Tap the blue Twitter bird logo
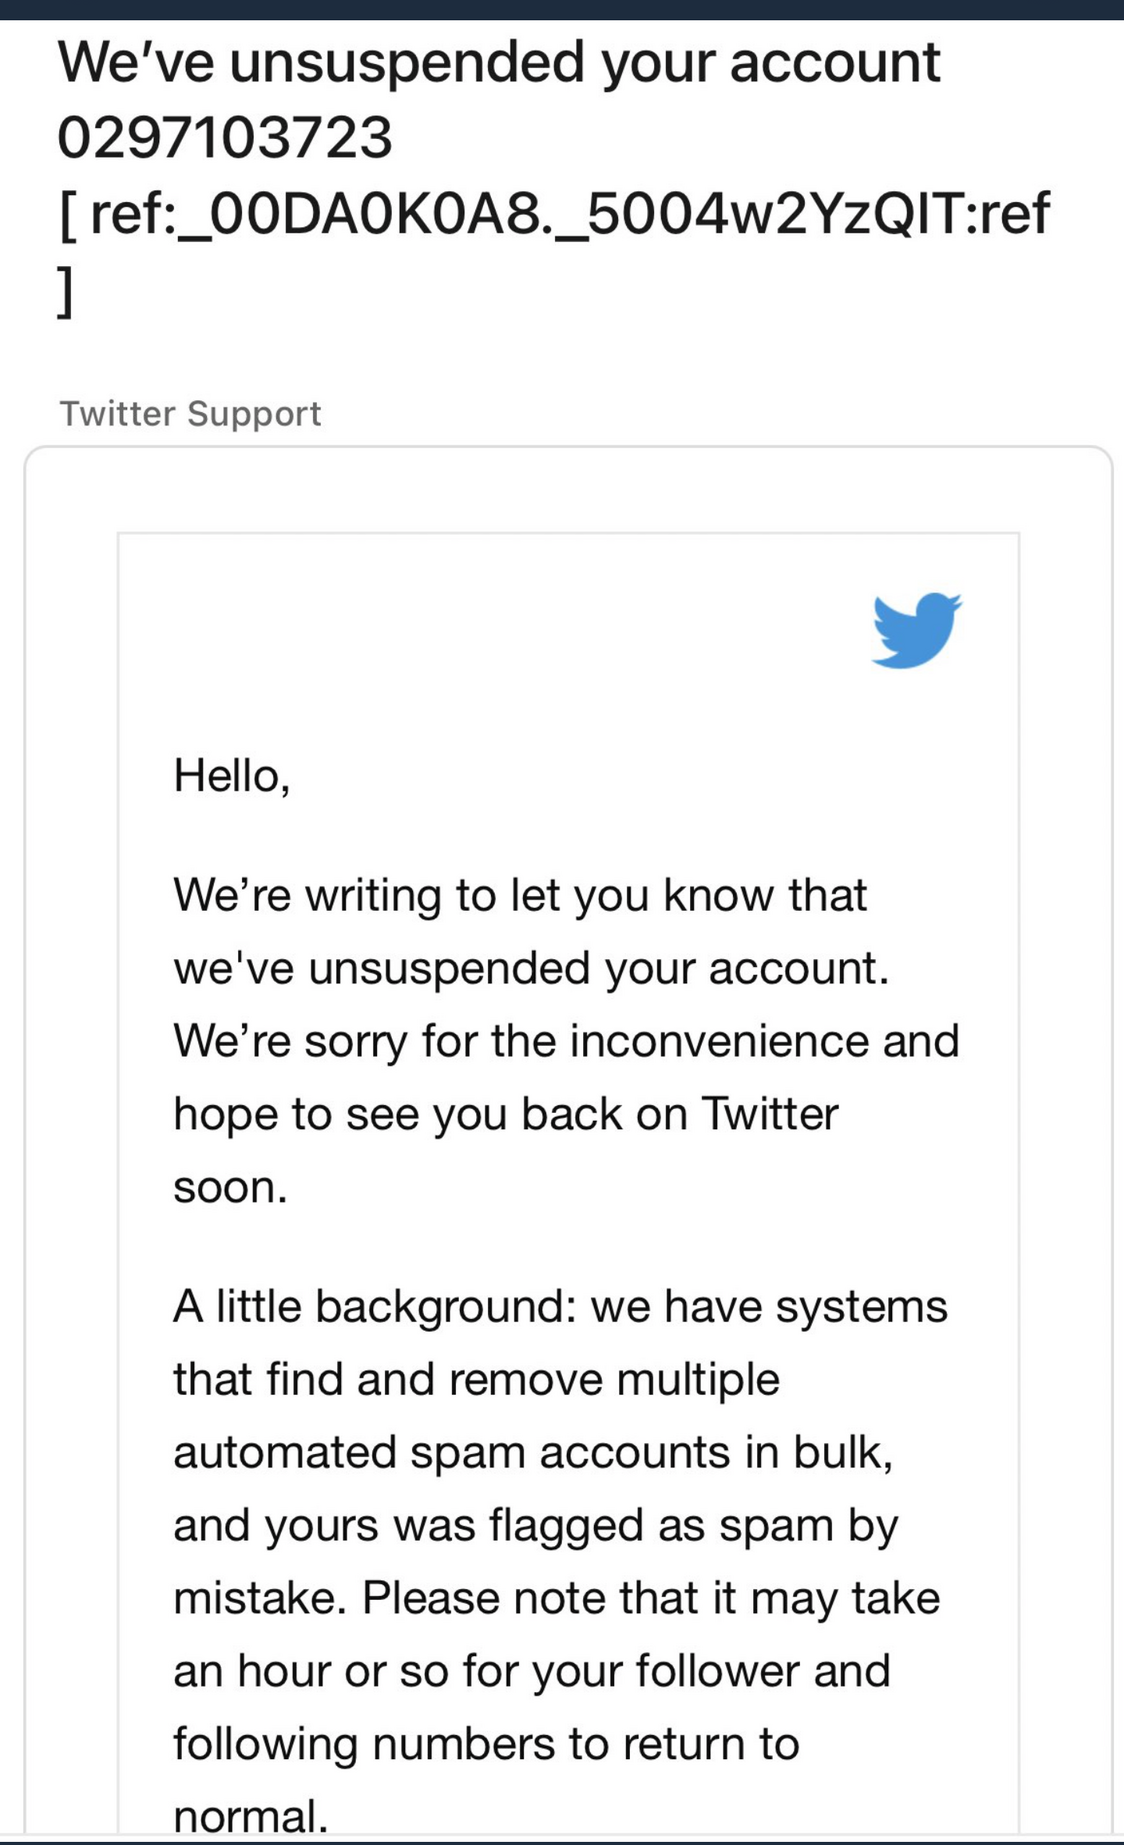This screenshot has height=1845, width=1124. point(916,630)
